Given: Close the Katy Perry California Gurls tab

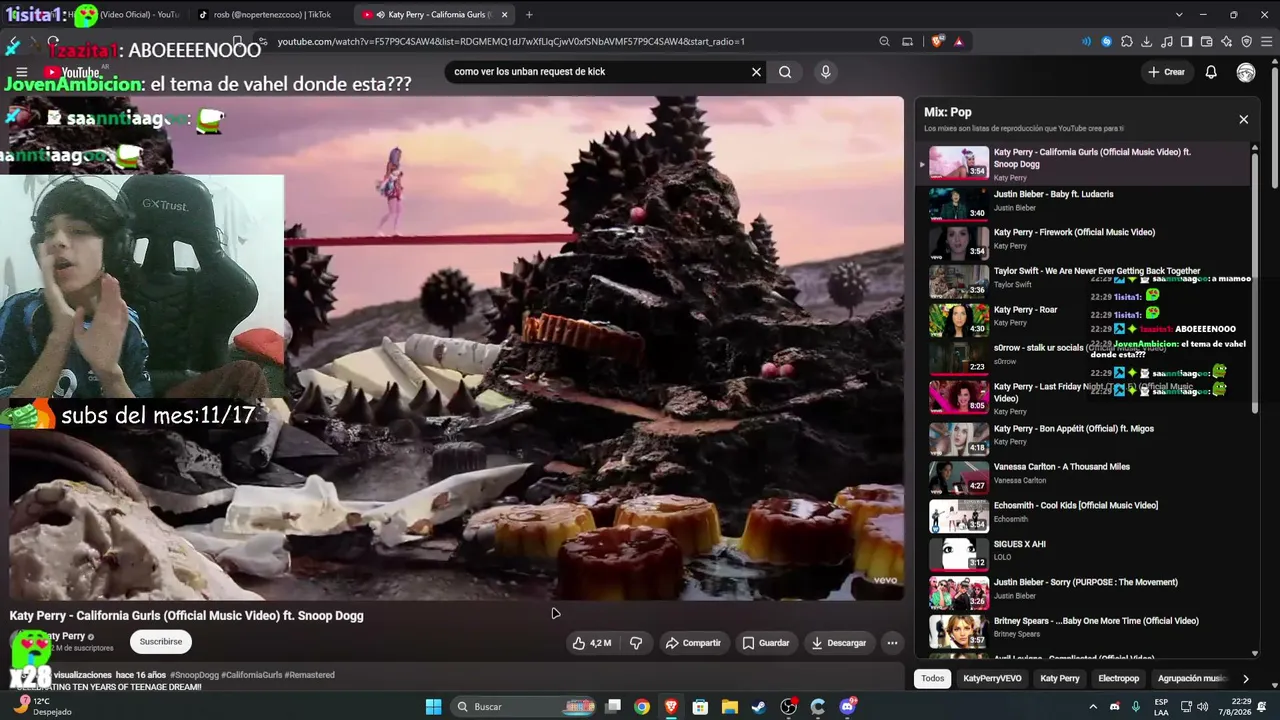Looking at the screenshot, I should tap(504, 15).
